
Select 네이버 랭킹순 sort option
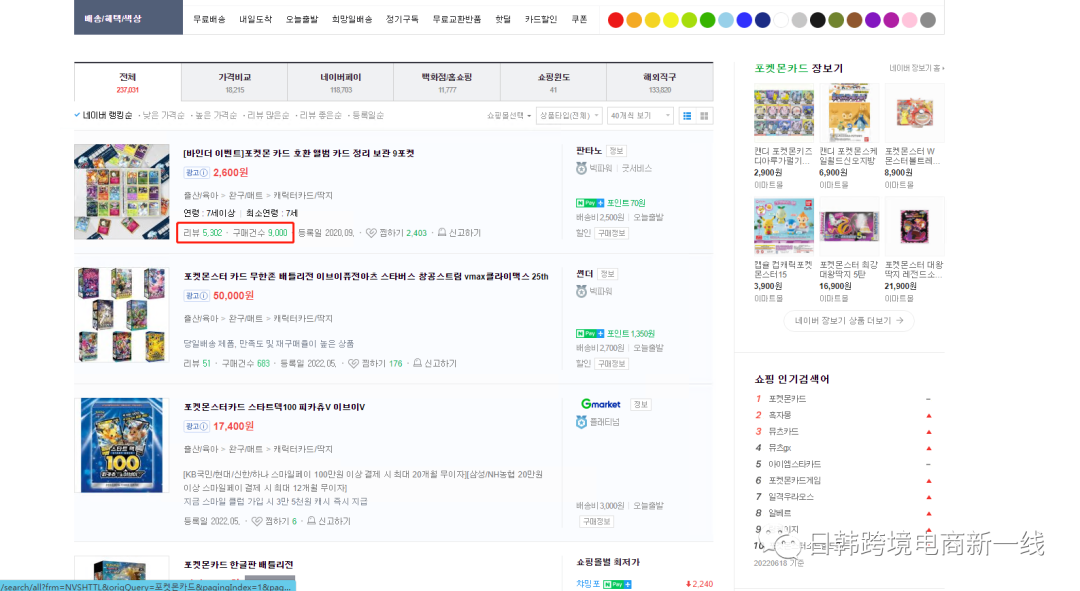click(x=107, y=115)
